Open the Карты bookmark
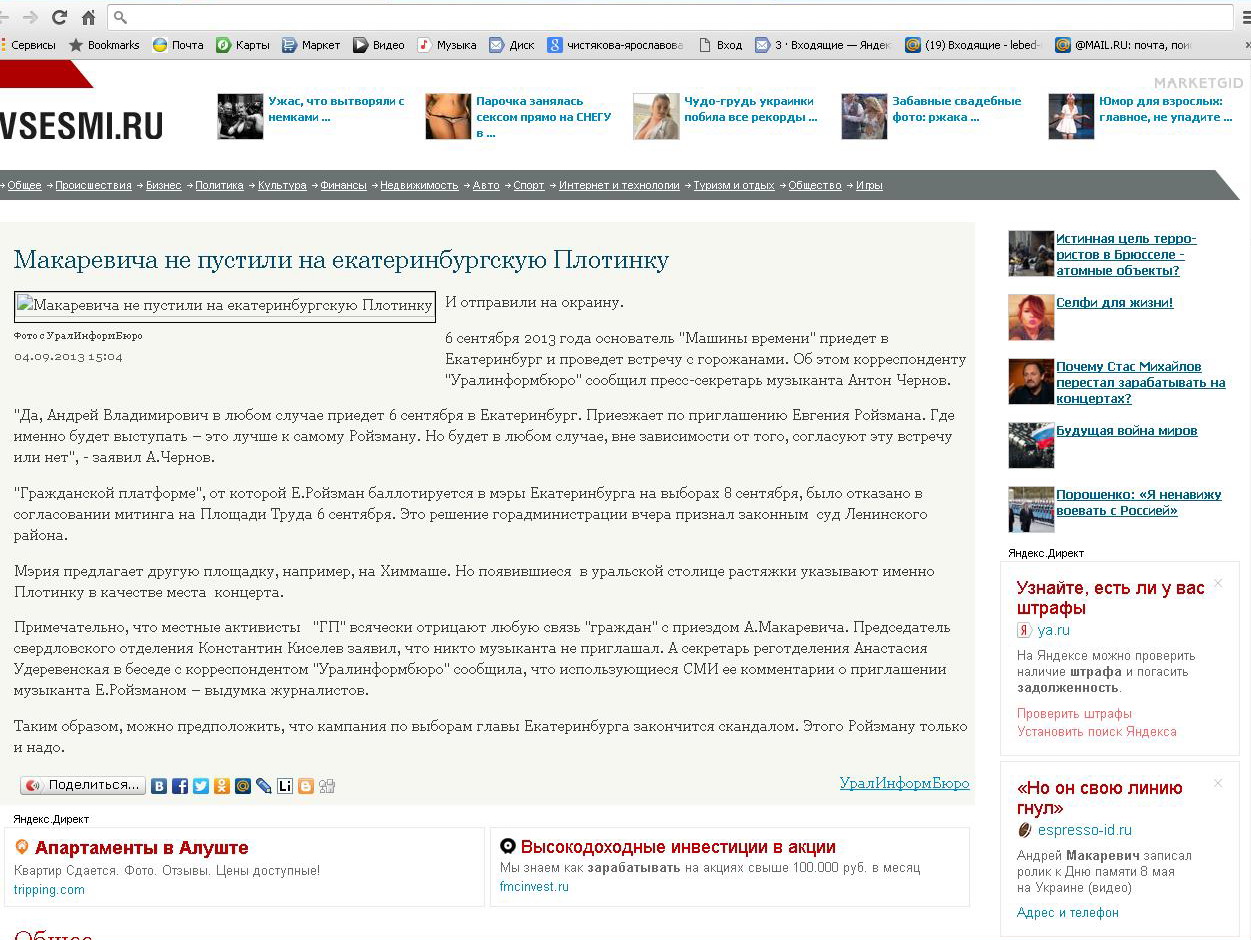This screenshot has height=940, width=1251. [x=243, y=45]
